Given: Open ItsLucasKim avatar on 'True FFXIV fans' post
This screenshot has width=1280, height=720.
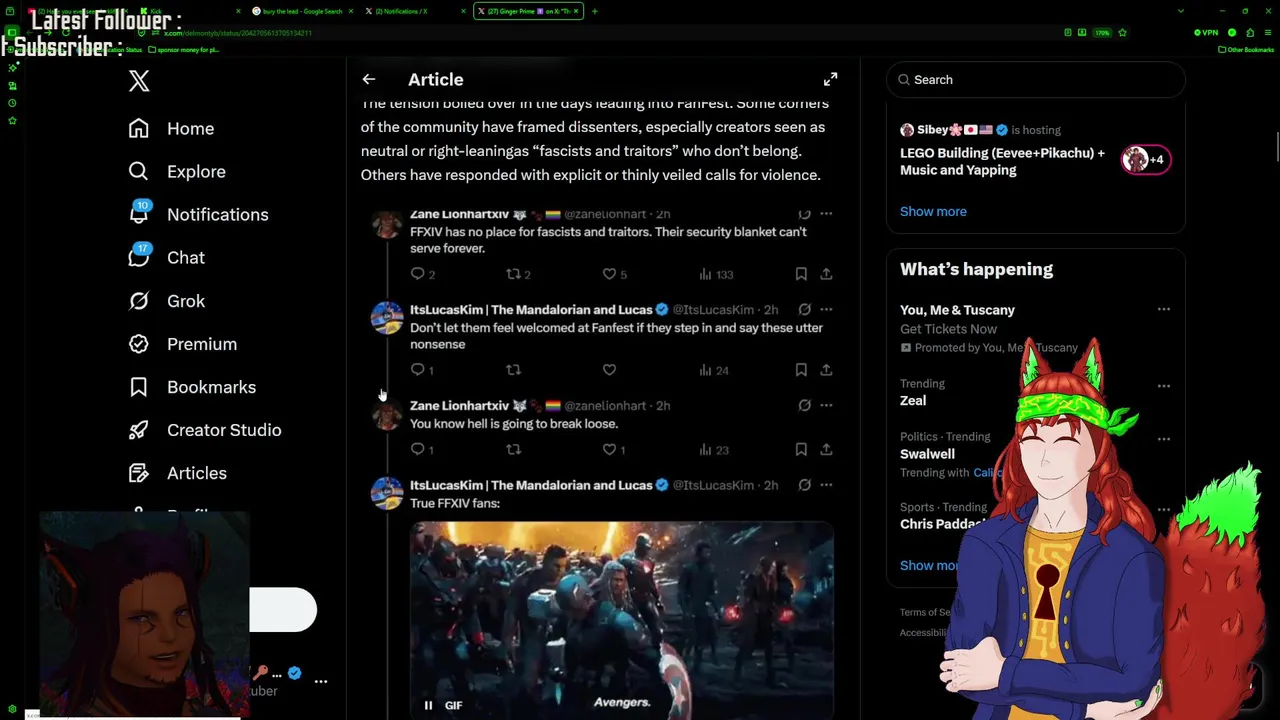Looking at the screenshot, I should tap(387, 493).
